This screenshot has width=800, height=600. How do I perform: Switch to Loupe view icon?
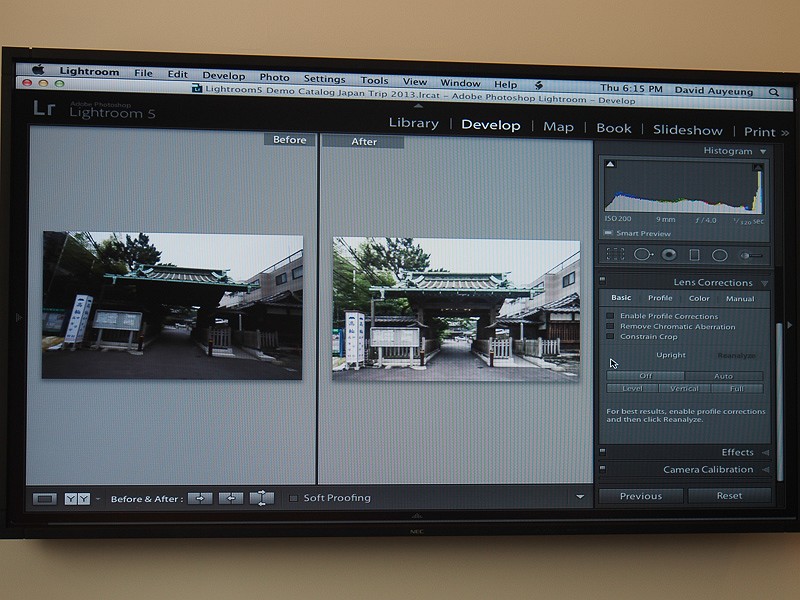(44, 498)
